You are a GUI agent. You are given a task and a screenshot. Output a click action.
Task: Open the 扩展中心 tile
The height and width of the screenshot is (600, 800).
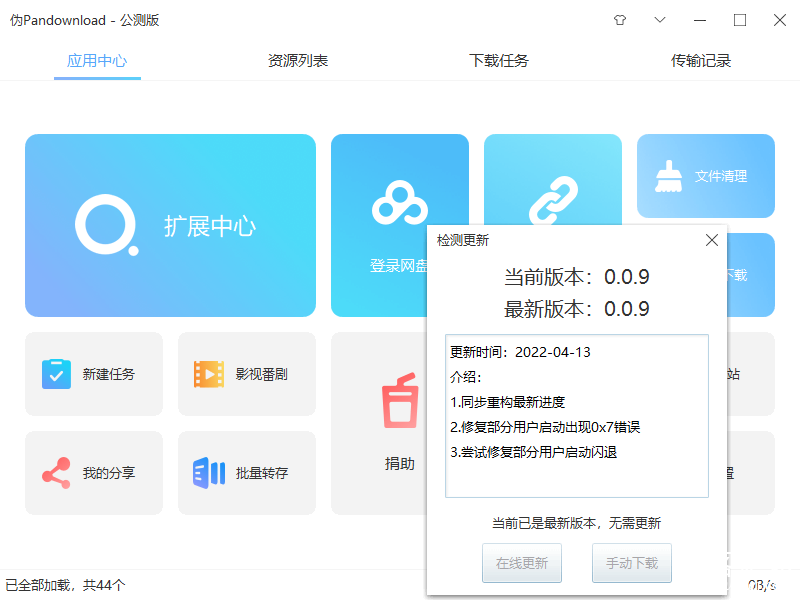click(x=170, y=226)
